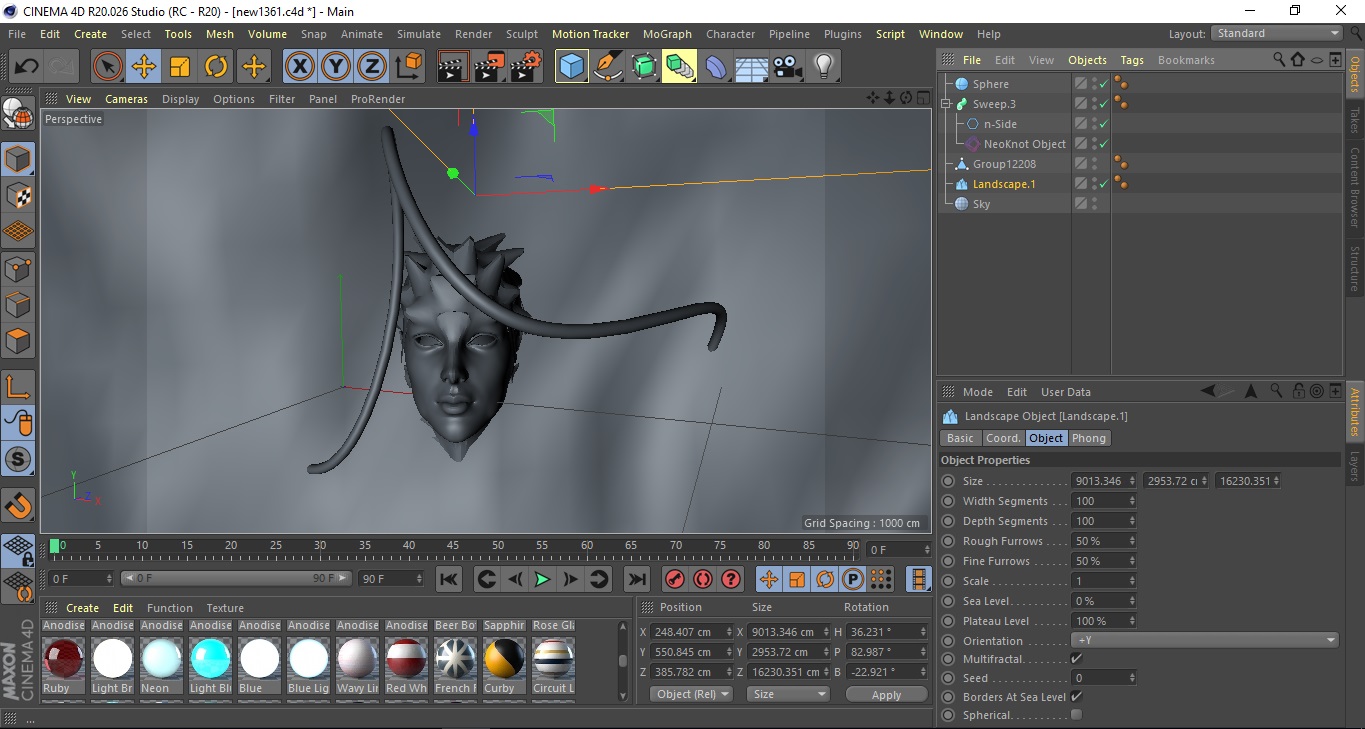Activate the Move tool
1365x729 pixels.
143,67
